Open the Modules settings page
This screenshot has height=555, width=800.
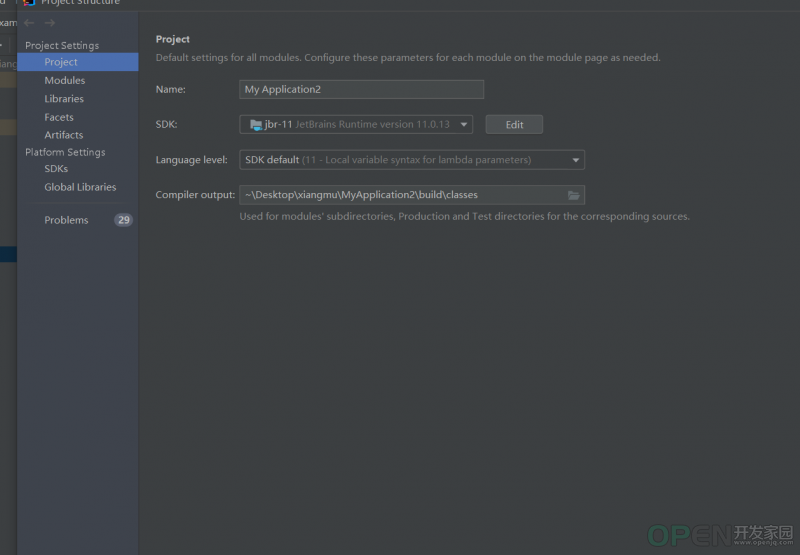[65, 80]
